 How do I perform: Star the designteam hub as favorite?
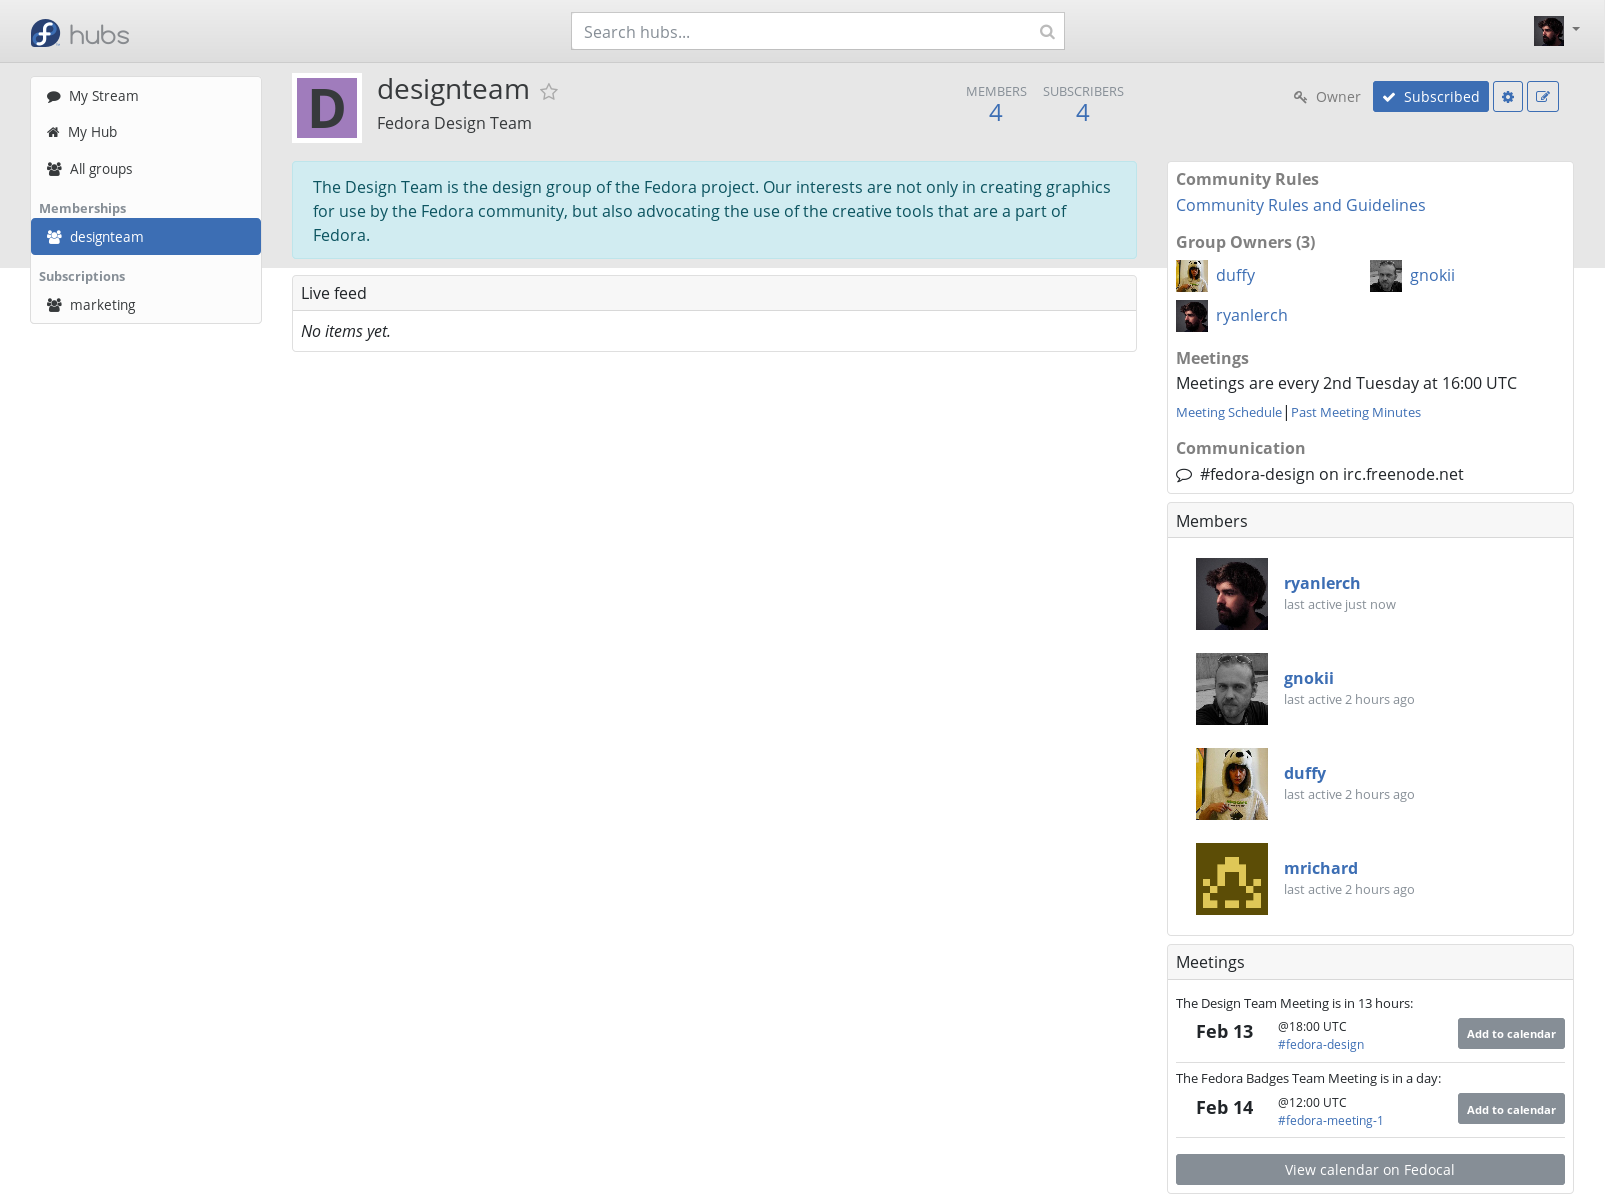[549, 92]
